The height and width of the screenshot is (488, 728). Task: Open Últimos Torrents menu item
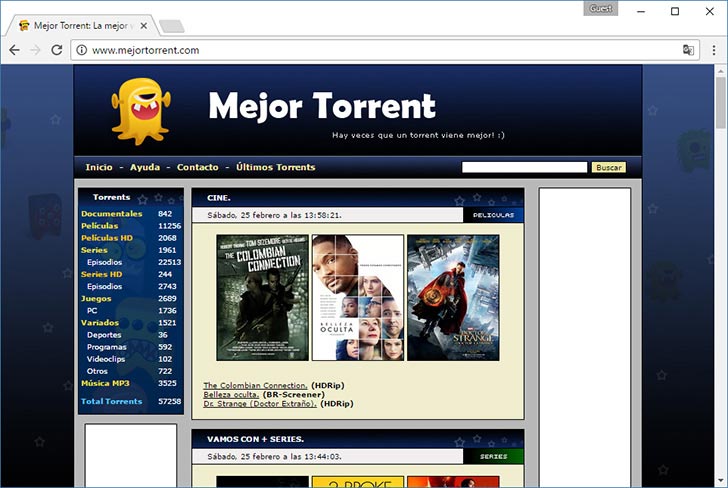(x=276, y=167)
